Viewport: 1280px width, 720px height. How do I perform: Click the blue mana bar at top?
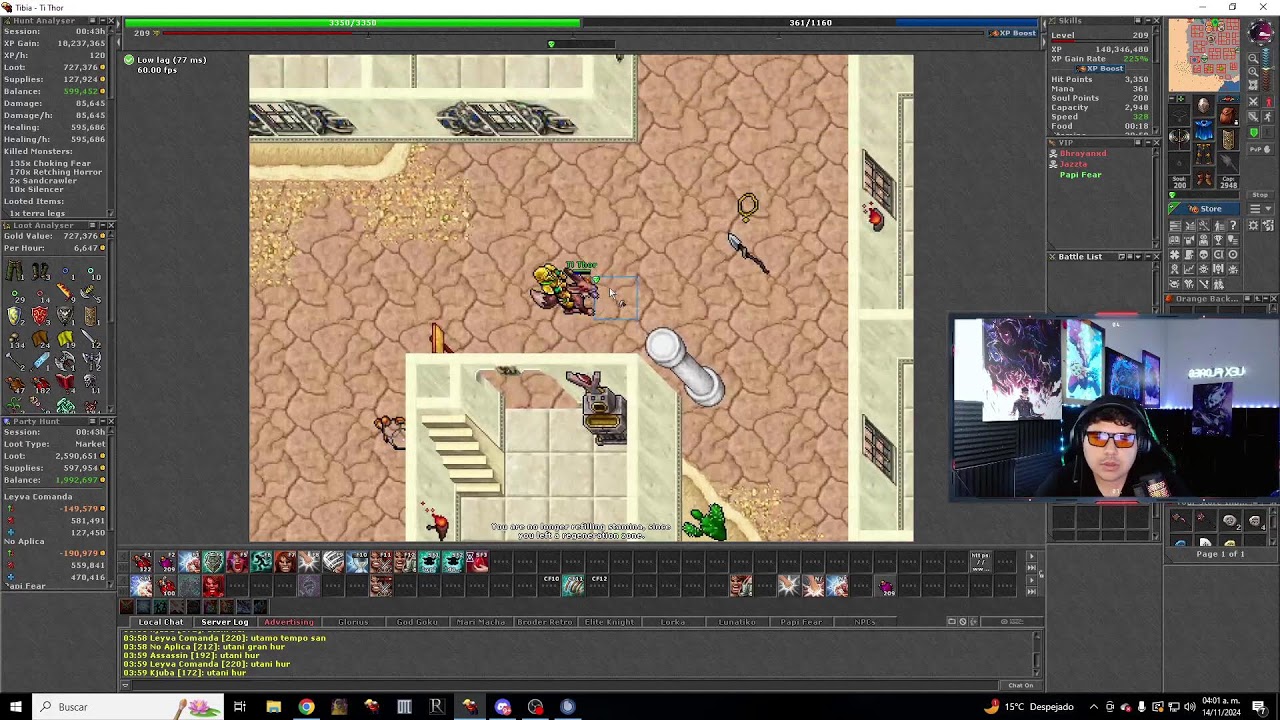810,22
